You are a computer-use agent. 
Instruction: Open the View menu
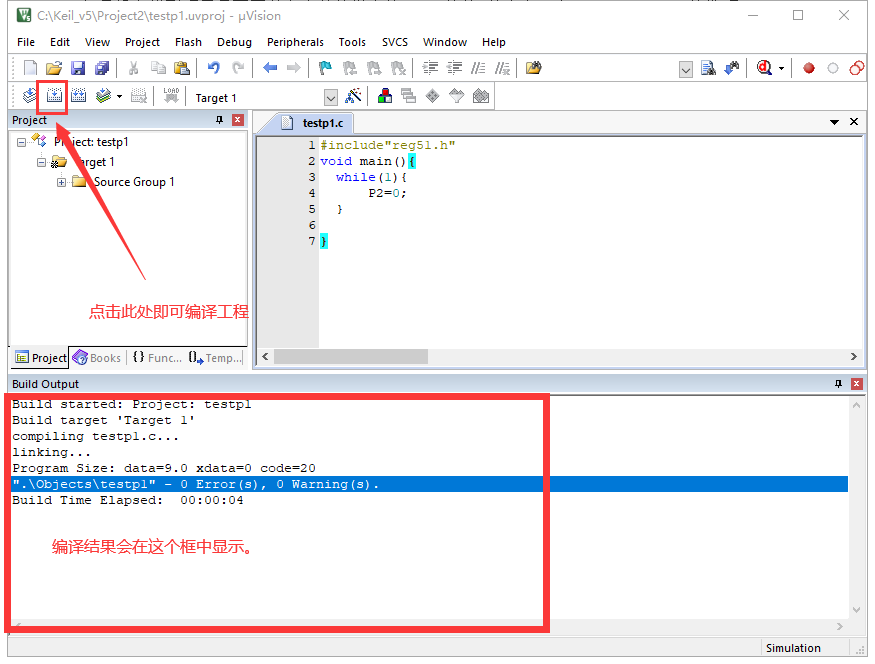[x=97, y=42]
